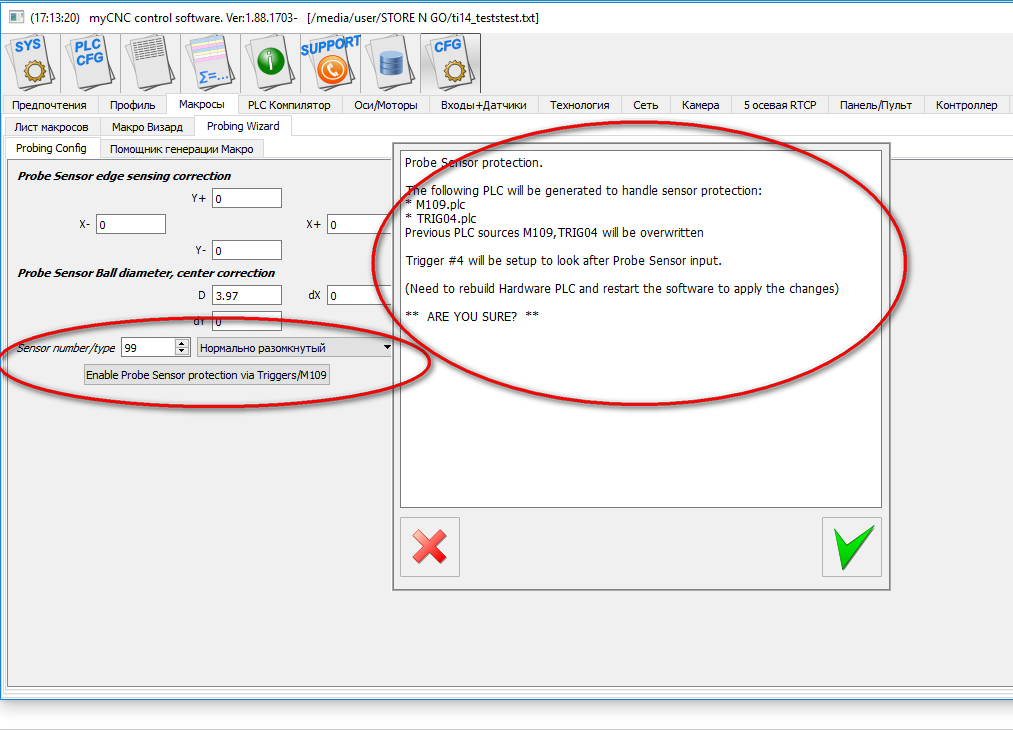The height and width of the screenshot is (731, 1013).
Task: Click the database cylinder icon
Action: (390, 63)
